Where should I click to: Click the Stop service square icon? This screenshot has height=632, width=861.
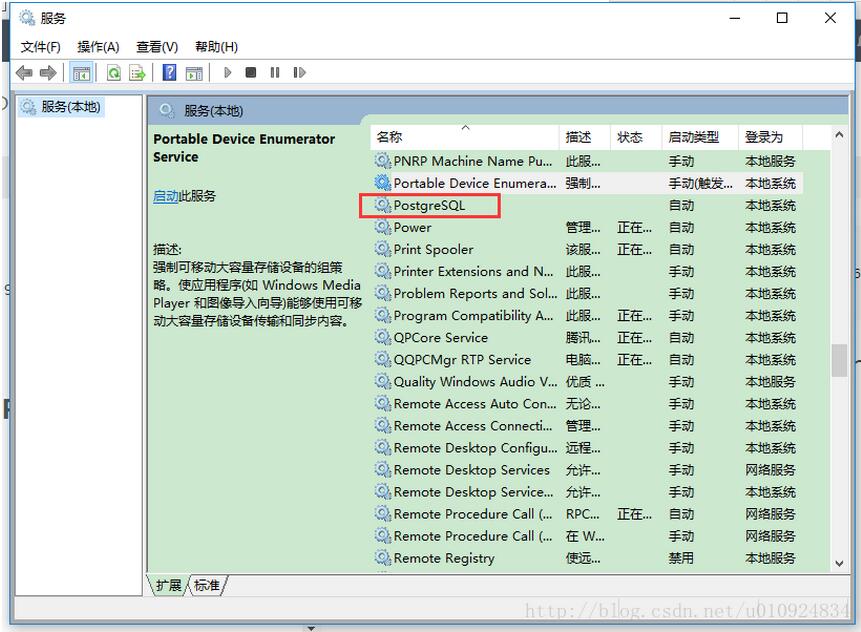[x=251, y=73]
